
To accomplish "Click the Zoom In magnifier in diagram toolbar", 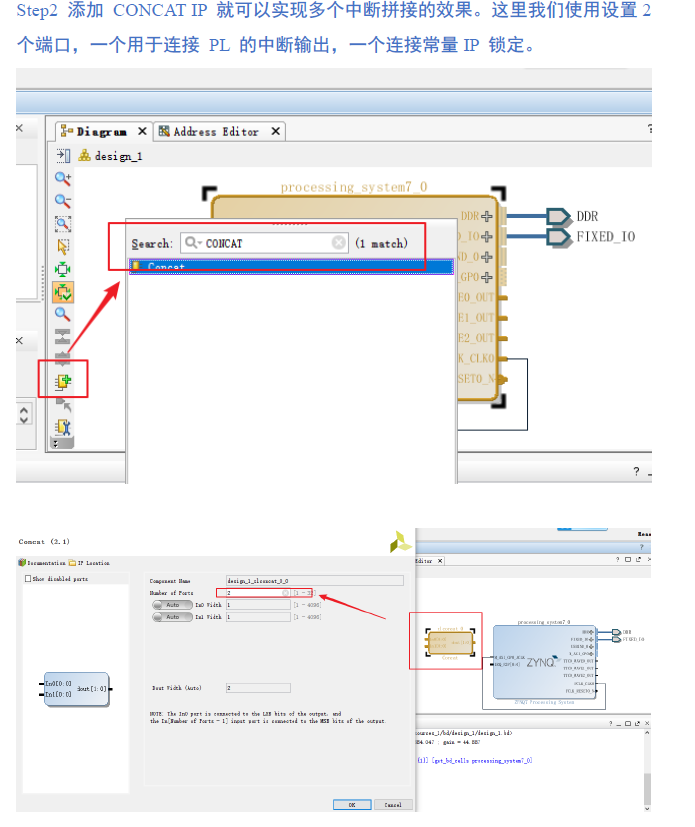I will click(x=63, y=178).
